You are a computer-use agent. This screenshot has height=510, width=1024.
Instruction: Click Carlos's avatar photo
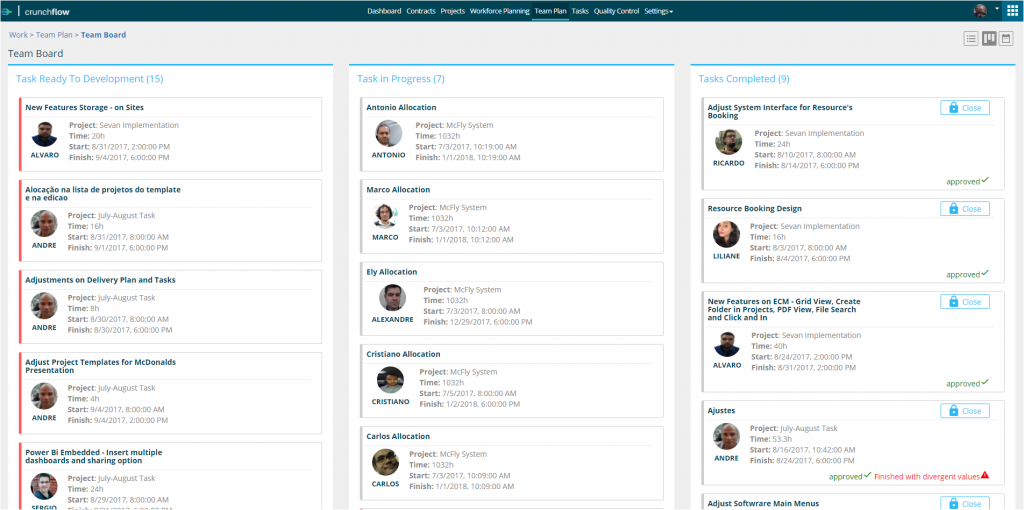[x=386, y=463]
